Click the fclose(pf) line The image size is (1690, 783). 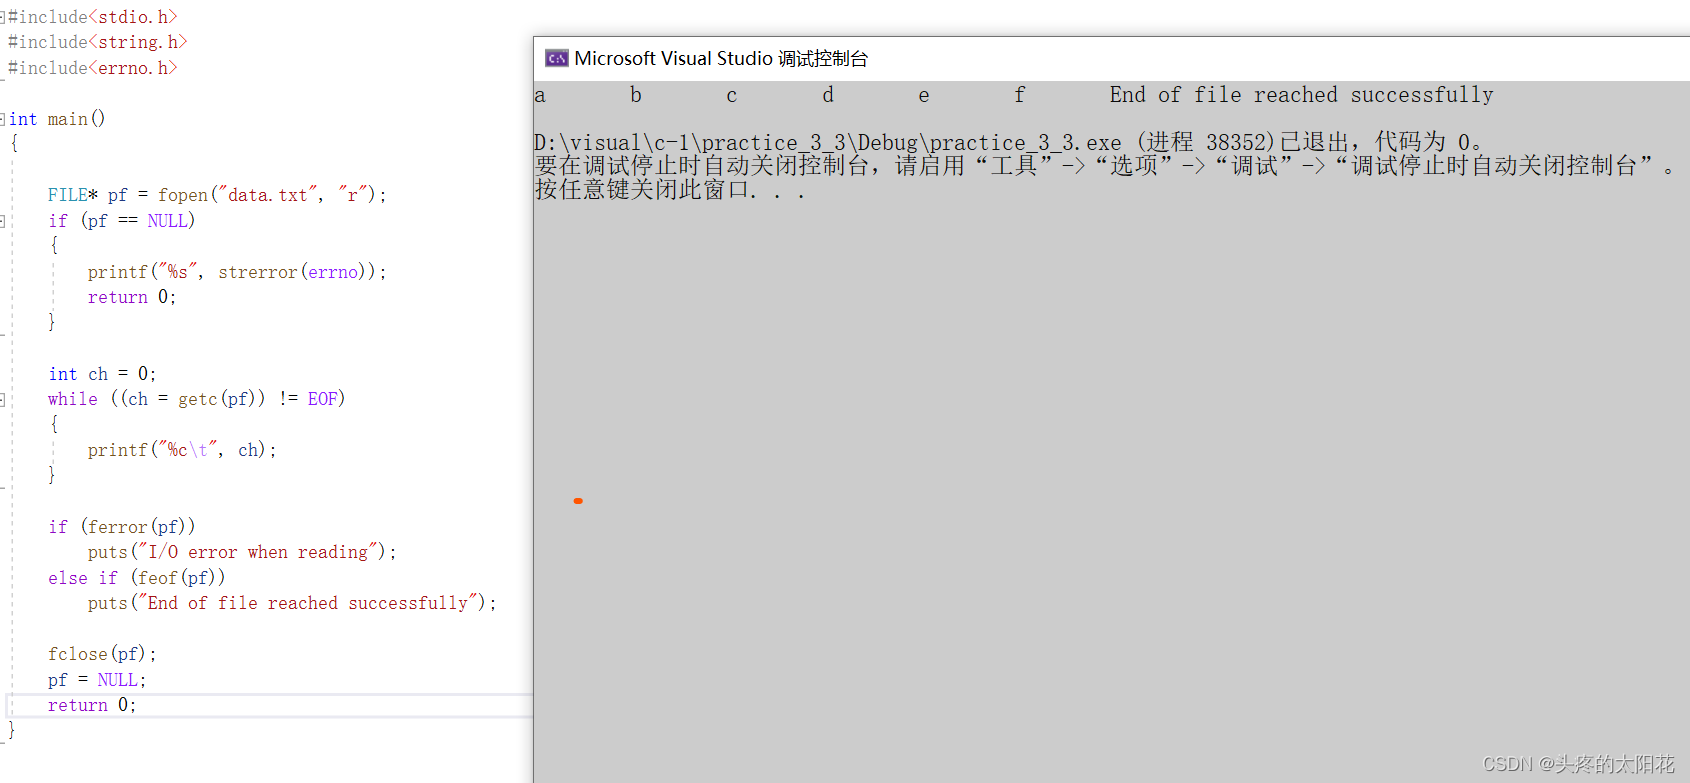point(102,654)
